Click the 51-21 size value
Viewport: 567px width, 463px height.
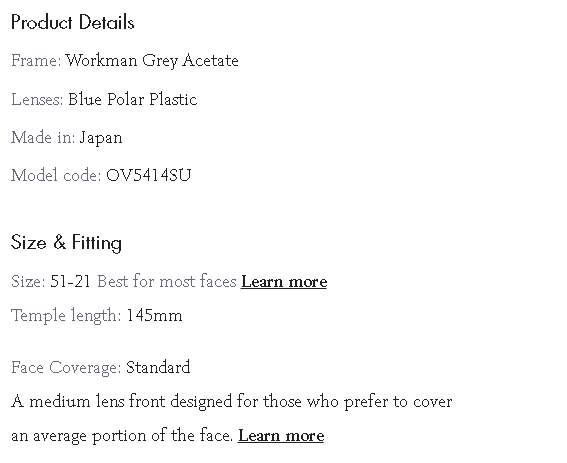[70, 282]
